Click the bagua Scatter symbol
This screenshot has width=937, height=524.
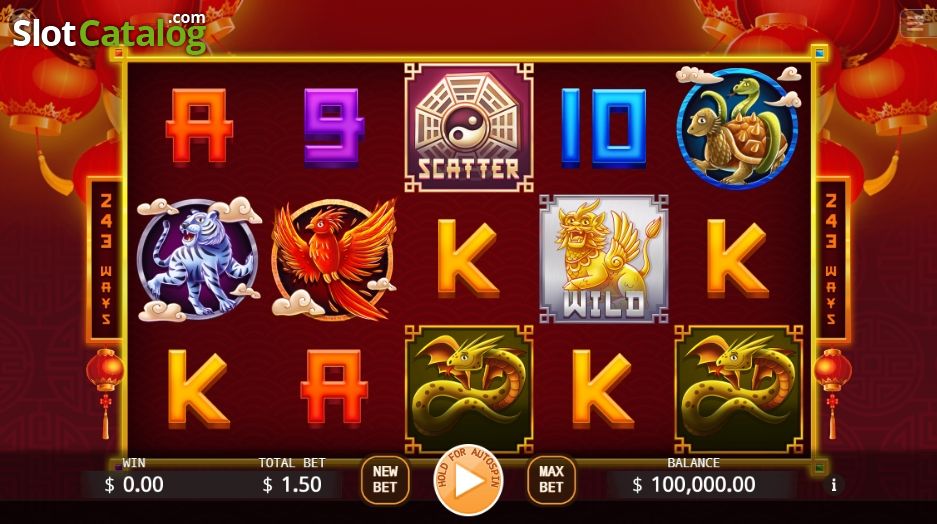[469, 128]
